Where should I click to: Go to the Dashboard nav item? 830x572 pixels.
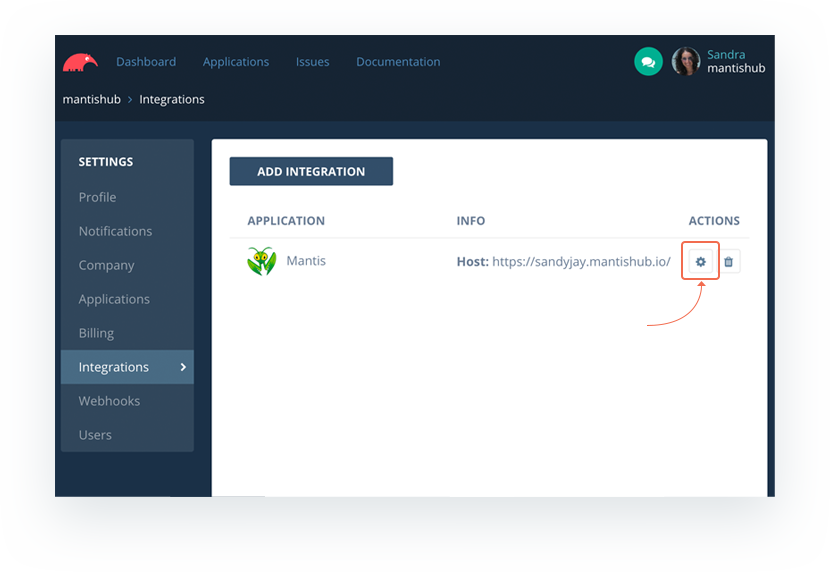[146, 62]
